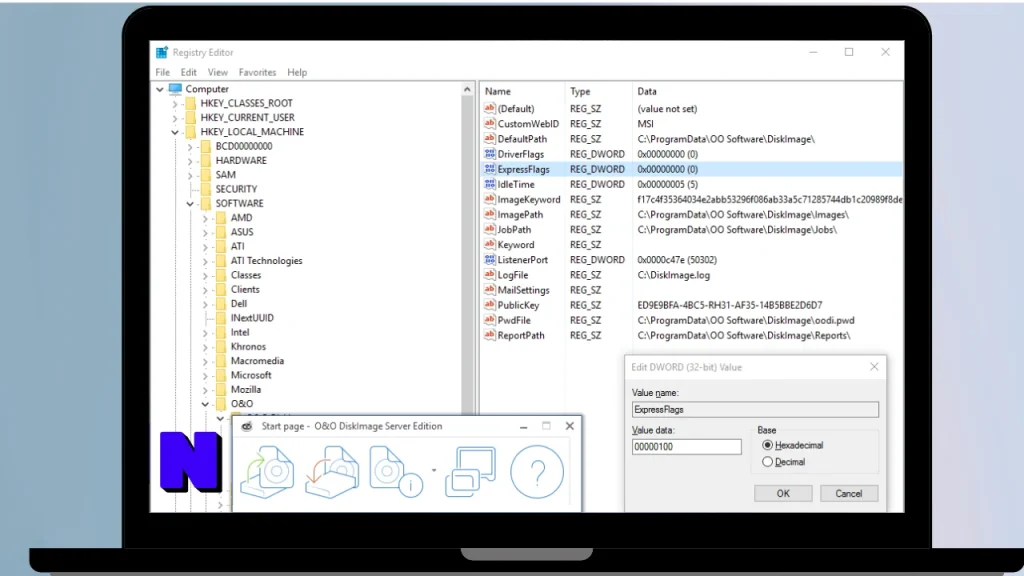Image resolution: width=1024 pixels, height=576 pixels.
Task: Select the Khronos key in tree
Action: pyautogui.click(x=248, y=347)
